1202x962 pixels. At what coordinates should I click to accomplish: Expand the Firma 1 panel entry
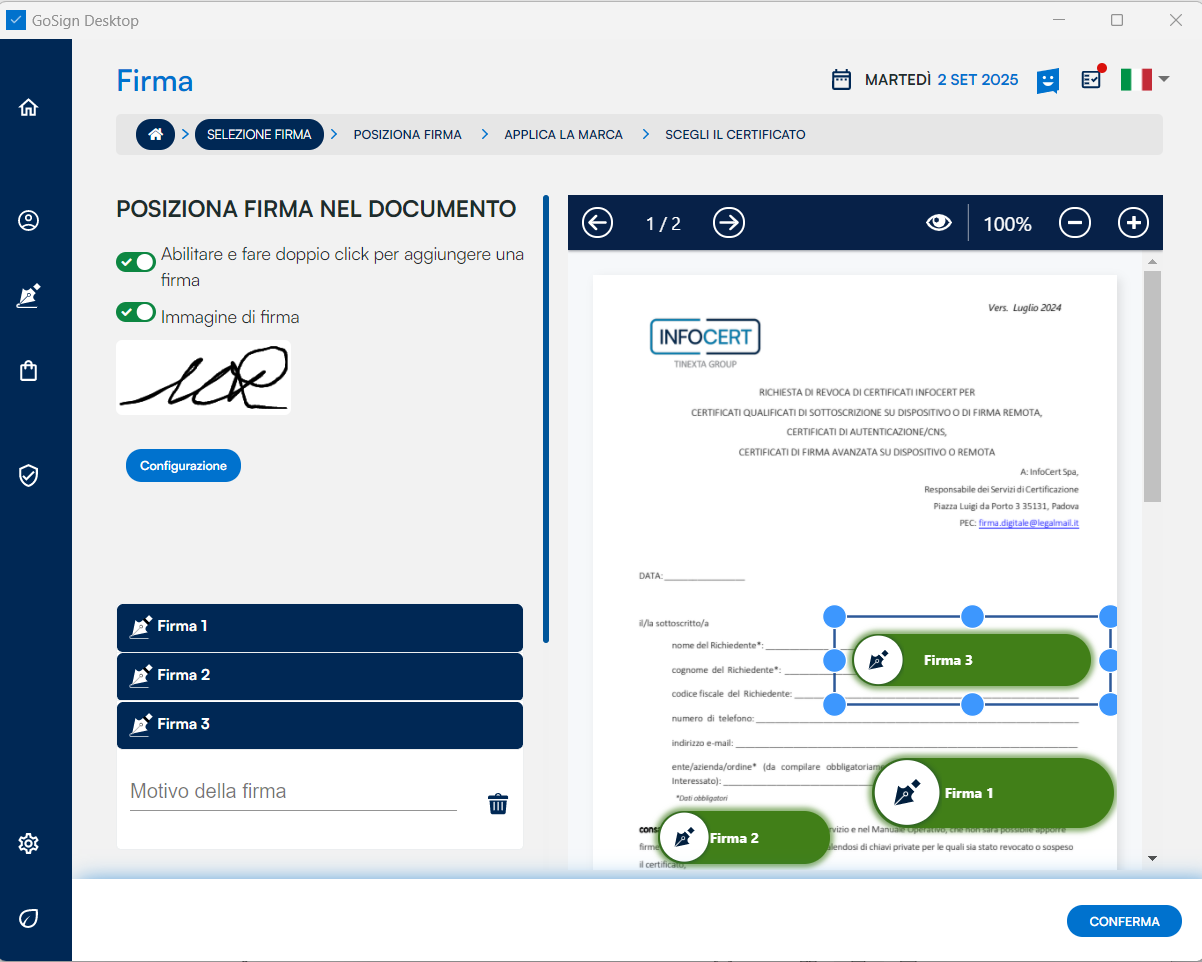pos(319,627)
